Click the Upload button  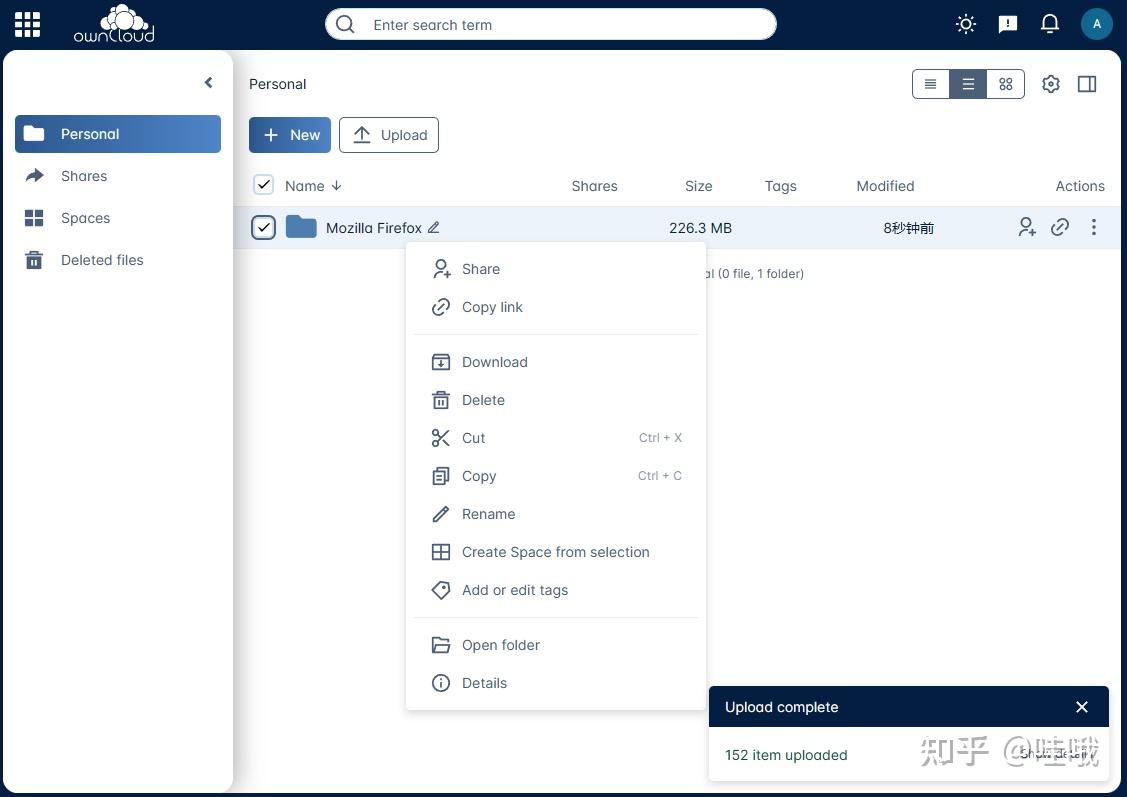(x=389, y=134)
